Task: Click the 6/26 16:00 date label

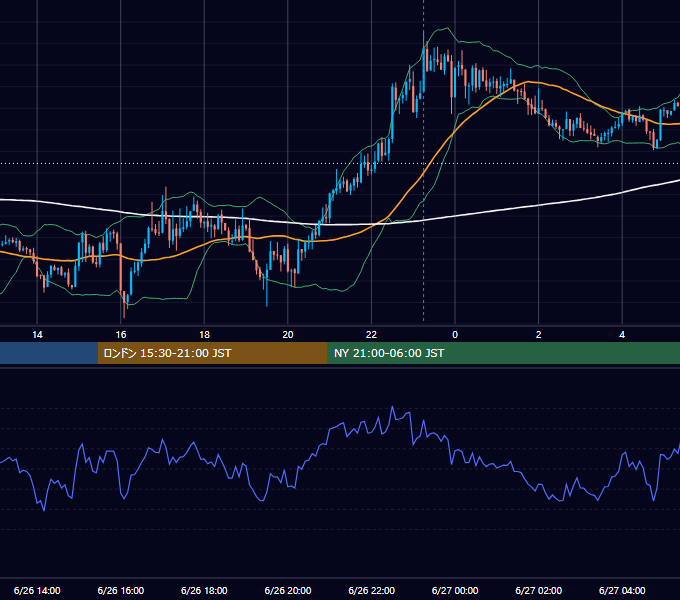Action: 121,590
